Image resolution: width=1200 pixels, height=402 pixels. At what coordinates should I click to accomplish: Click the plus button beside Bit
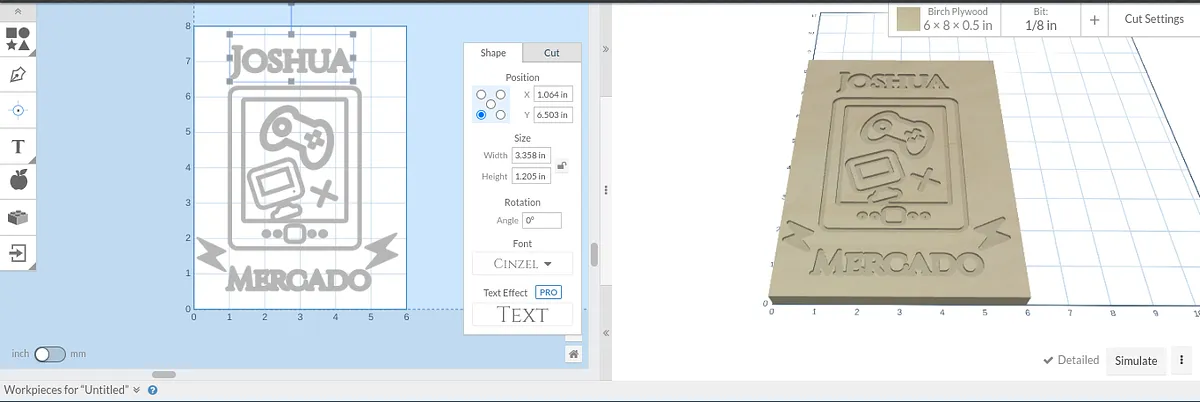coord(1095,20)
